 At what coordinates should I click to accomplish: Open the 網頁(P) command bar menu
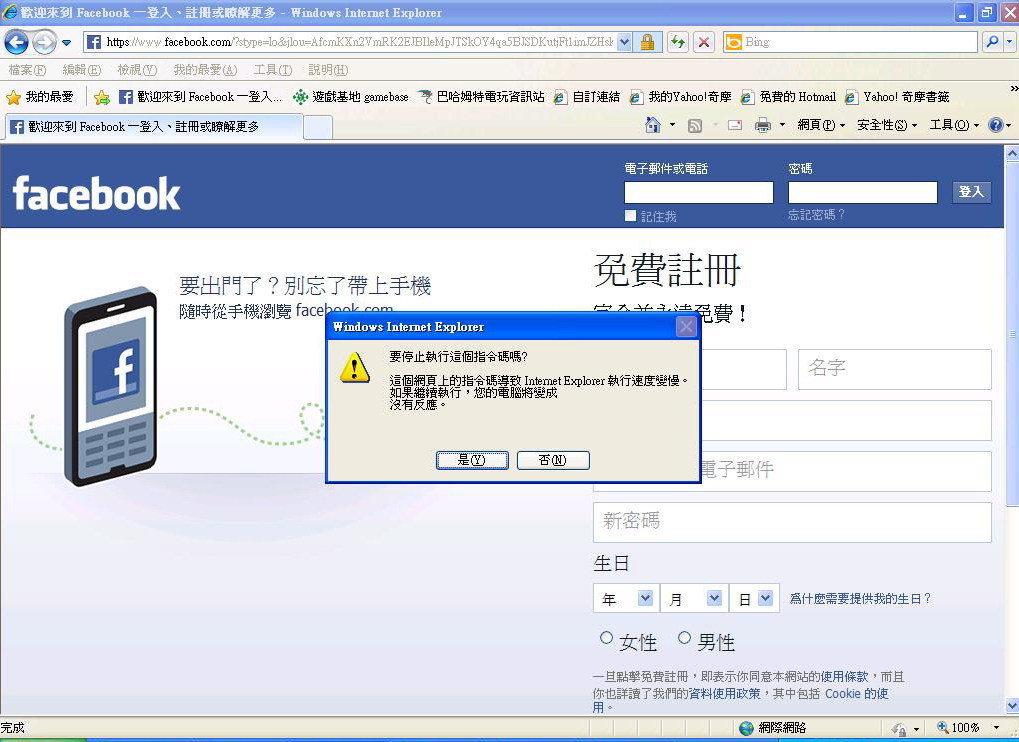(x=821, y=125)
